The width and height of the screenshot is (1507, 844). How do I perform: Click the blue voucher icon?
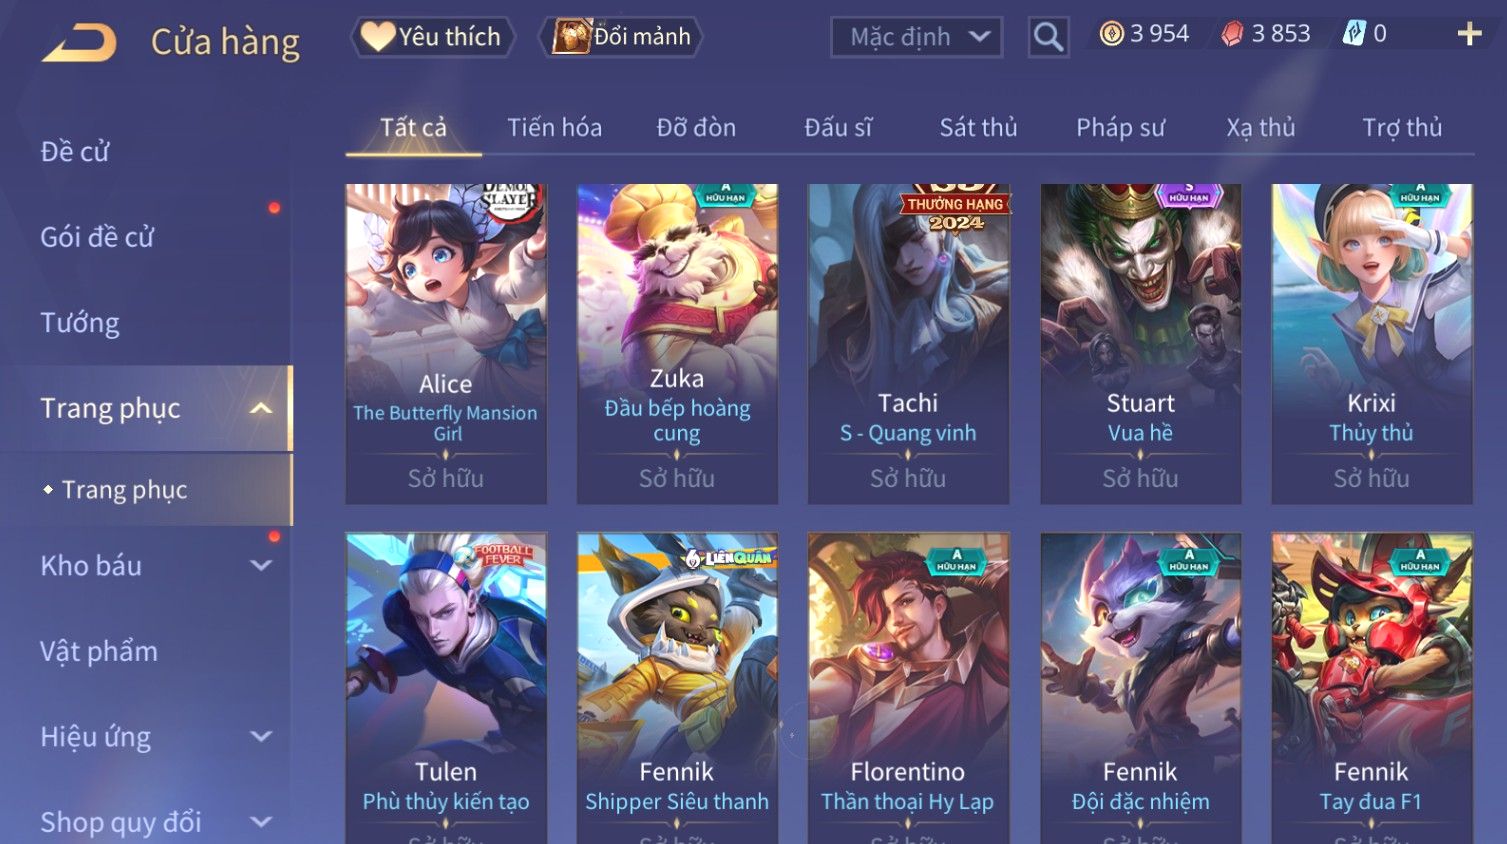pyautogui.click(x=1353, y=34)
